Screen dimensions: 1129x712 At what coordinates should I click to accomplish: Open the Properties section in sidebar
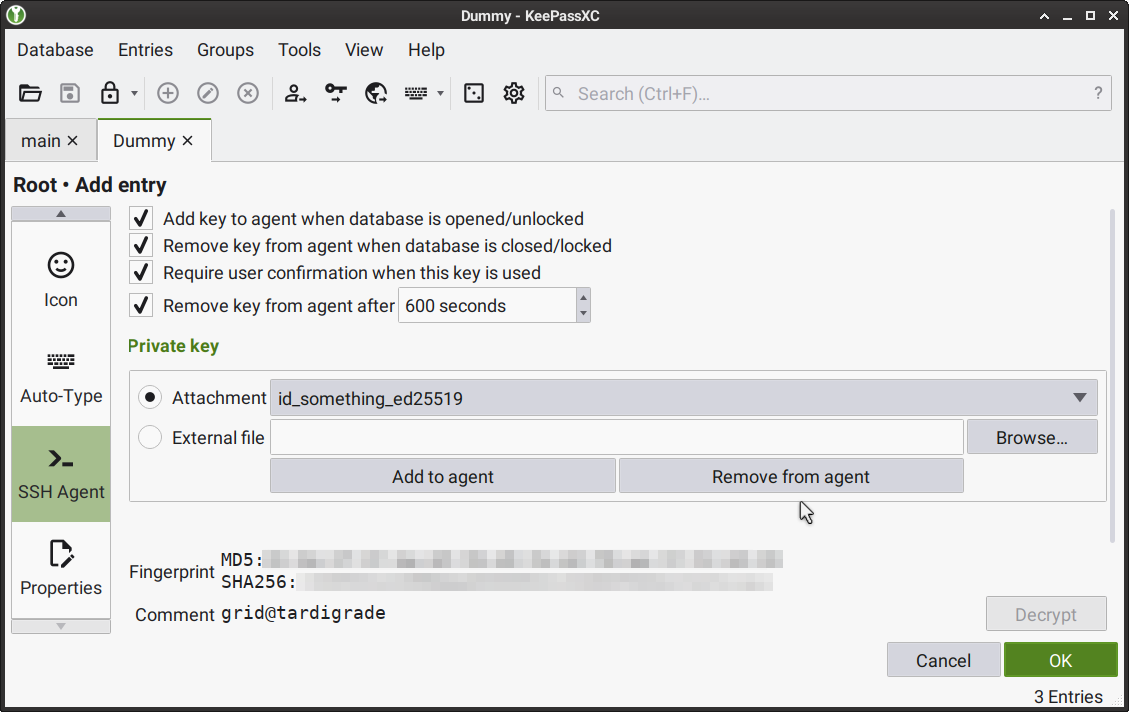[60, 567]
